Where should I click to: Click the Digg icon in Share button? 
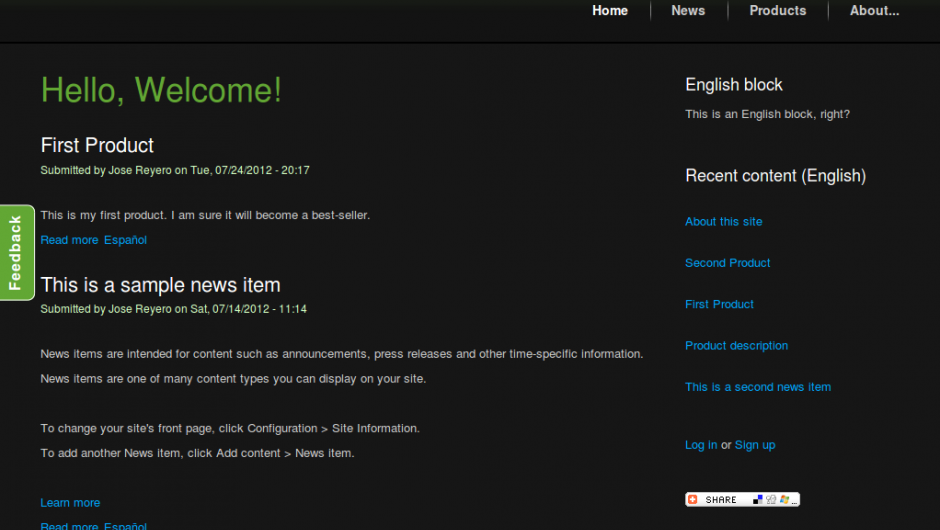(x=771, y=499)
